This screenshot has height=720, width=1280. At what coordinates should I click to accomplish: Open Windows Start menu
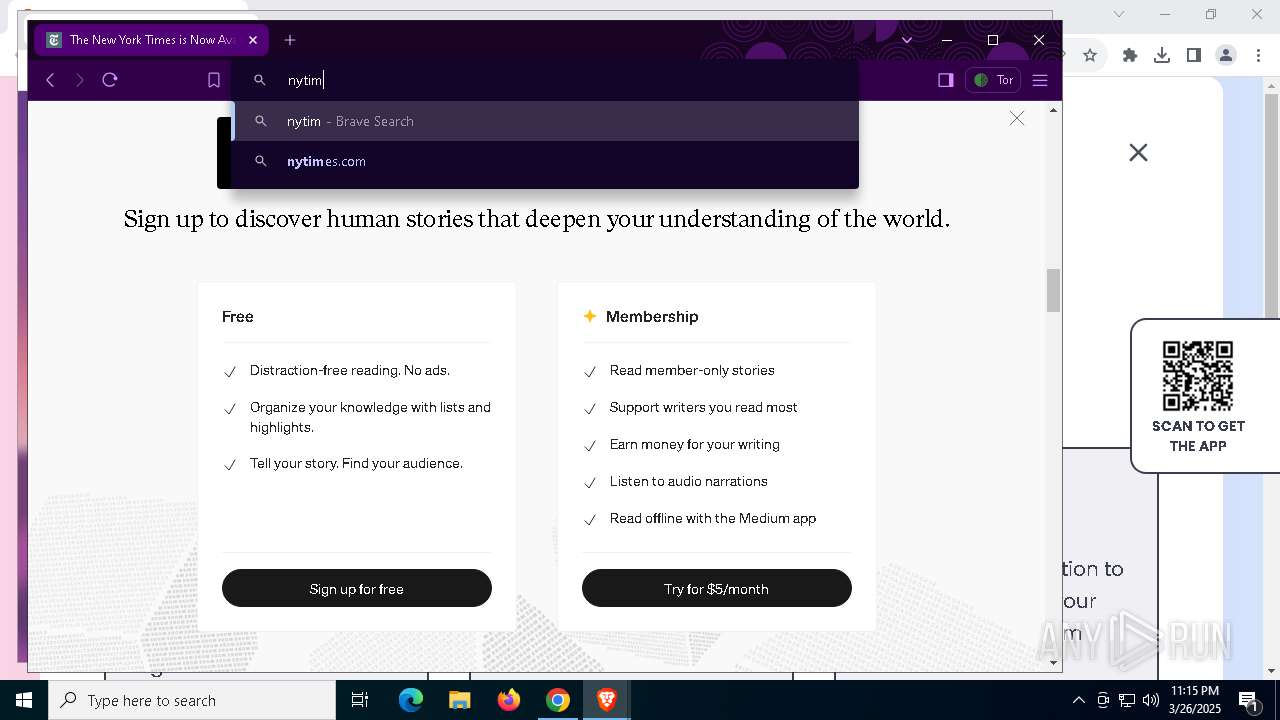24,700
